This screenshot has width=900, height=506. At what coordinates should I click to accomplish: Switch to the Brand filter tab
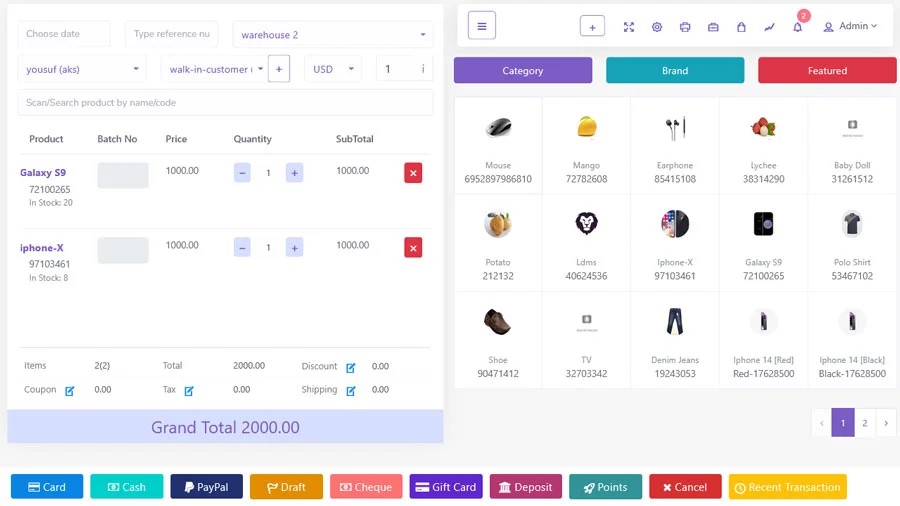675,71
